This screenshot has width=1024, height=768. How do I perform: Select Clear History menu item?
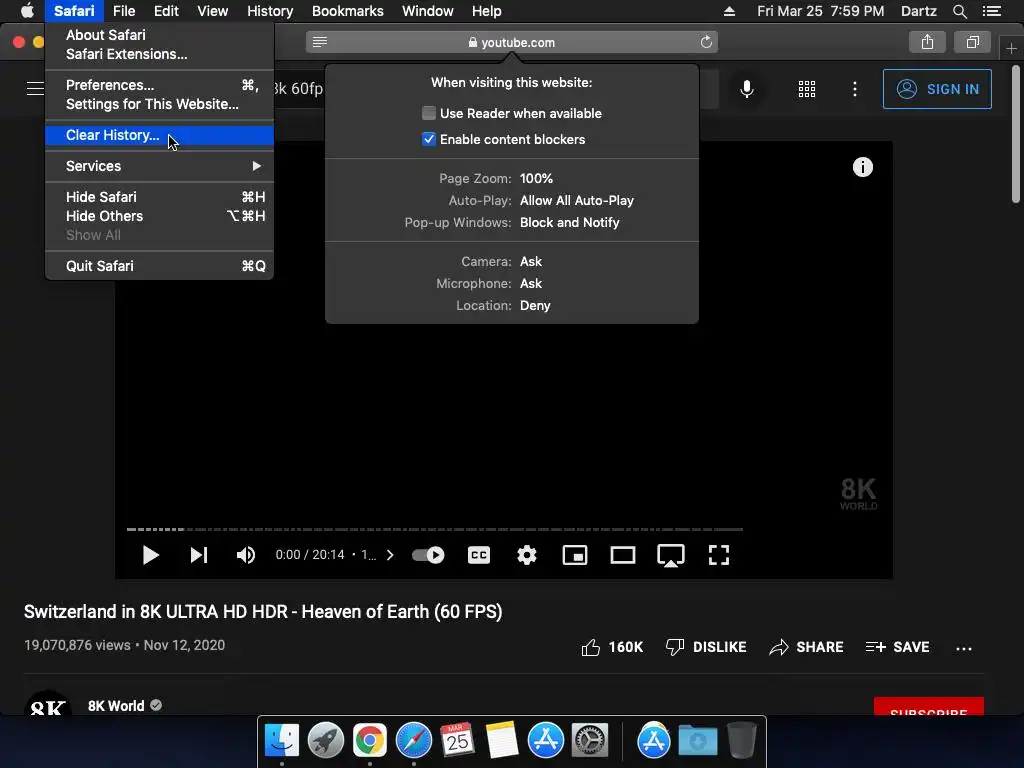[159, 135]
